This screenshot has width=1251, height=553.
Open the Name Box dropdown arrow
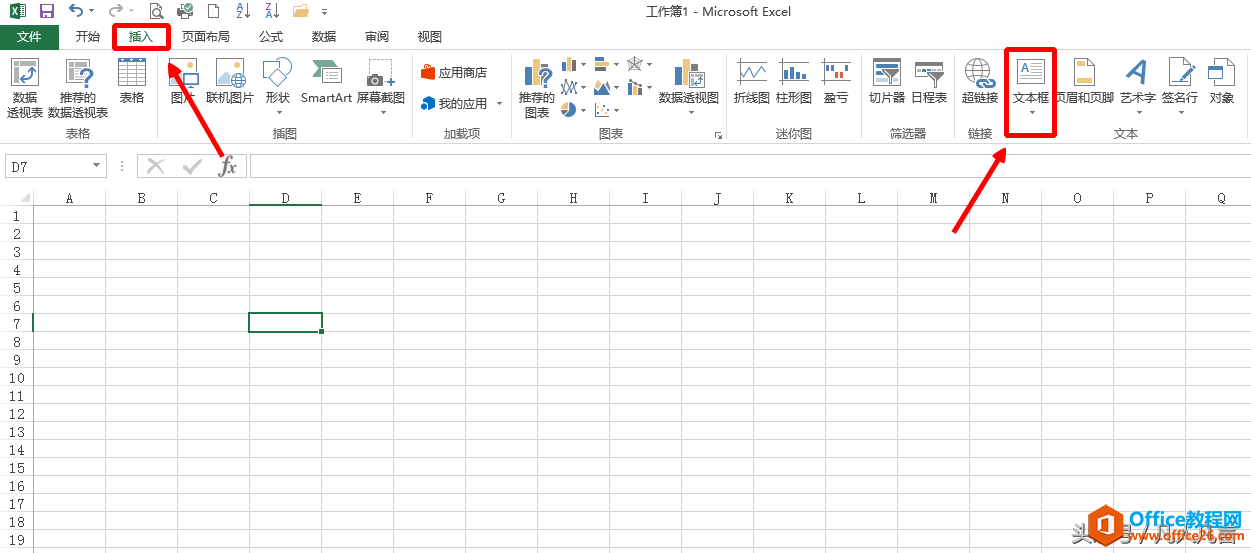97,167
